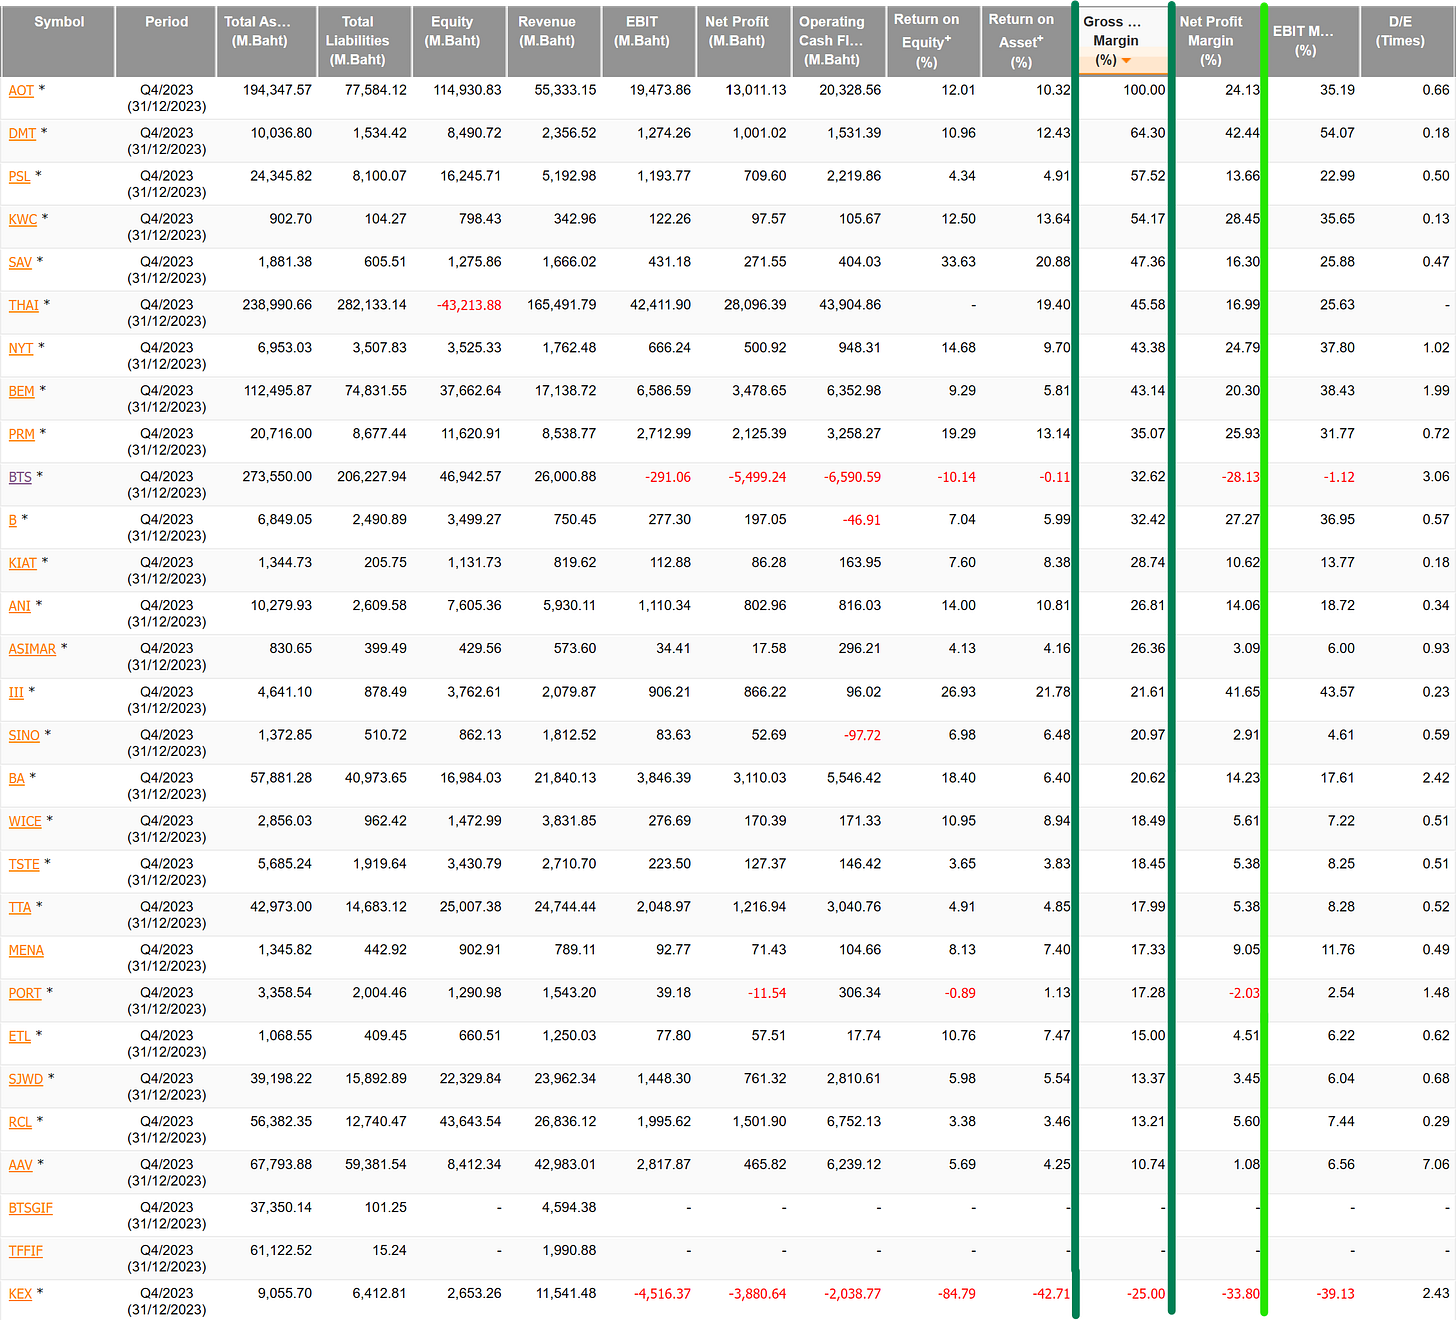Open the KEX stock symbol link

point(20,1295)
